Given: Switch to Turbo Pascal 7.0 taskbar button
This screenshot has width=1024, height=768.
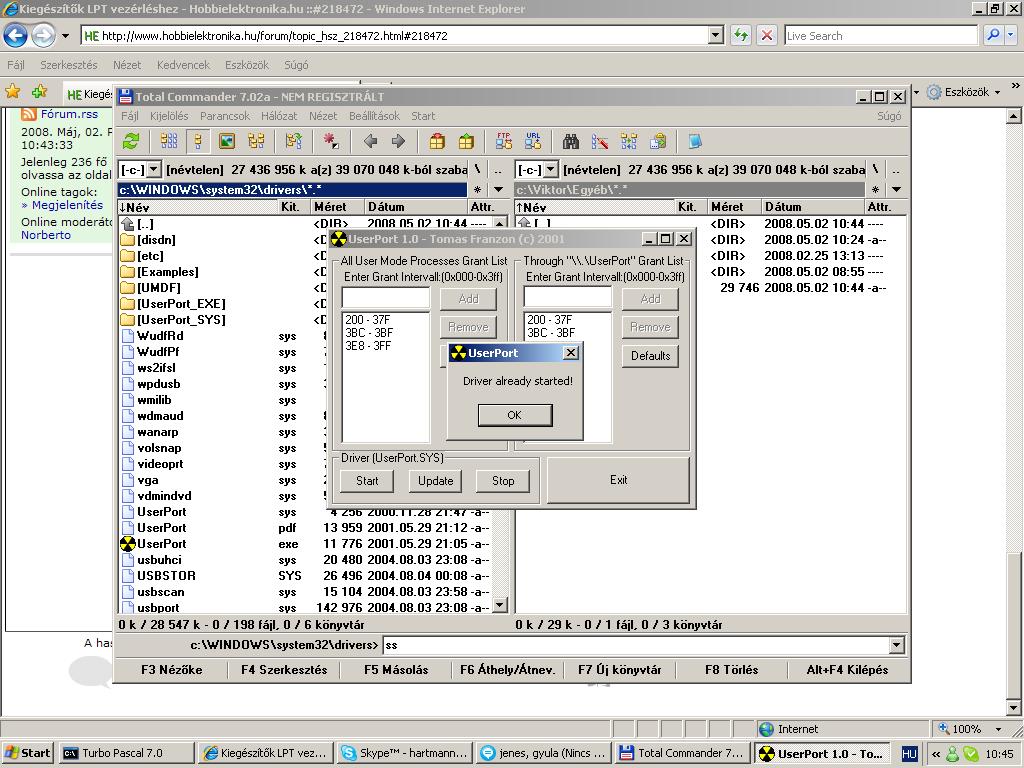Looking at the screenshot, I should [127, 753].
